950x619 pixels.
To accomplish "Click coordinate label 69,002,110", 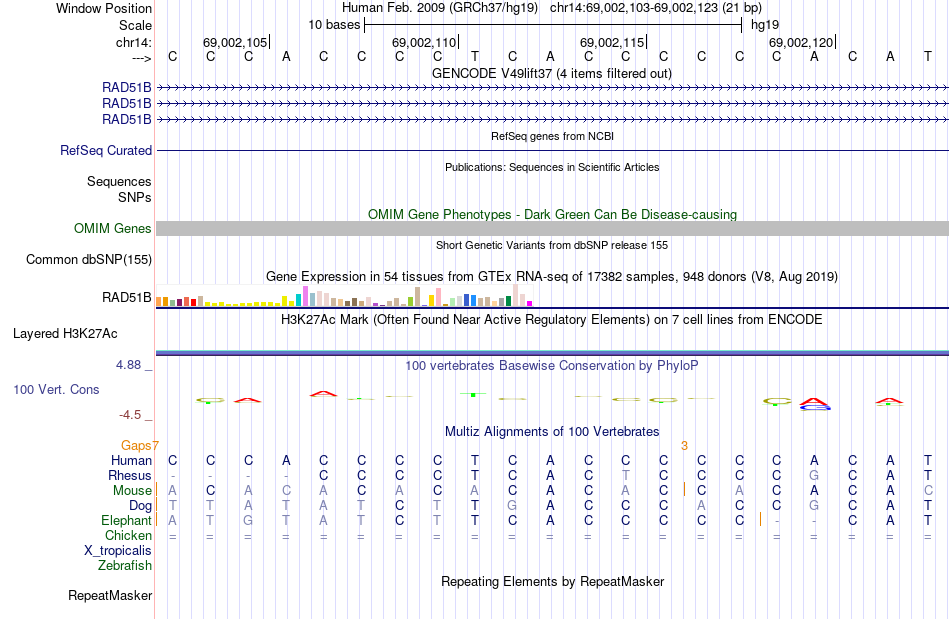I will pos(424,42).
